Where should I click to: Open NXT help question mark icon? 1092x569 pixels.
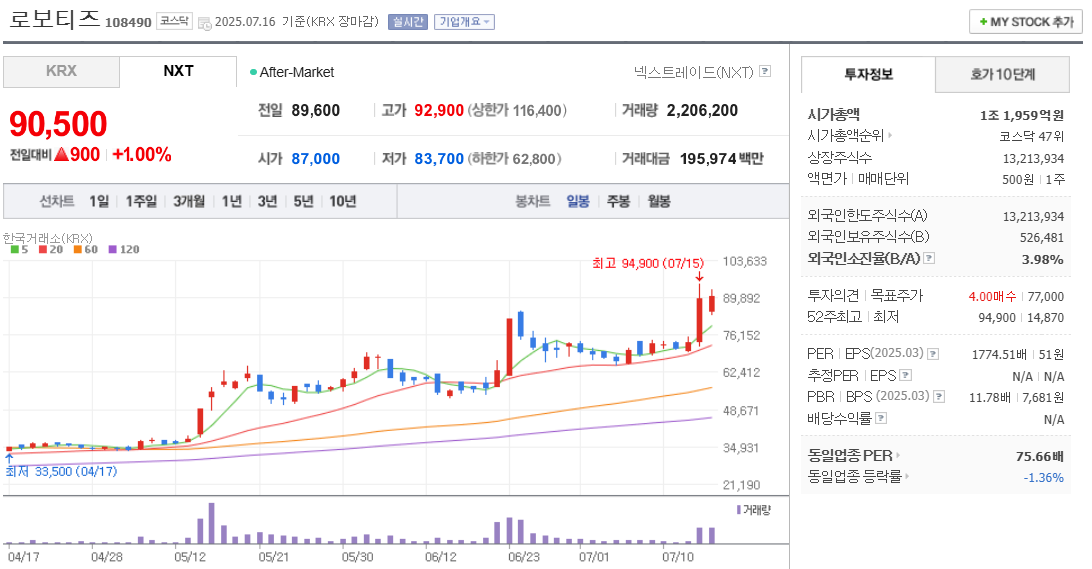[765, 71]
